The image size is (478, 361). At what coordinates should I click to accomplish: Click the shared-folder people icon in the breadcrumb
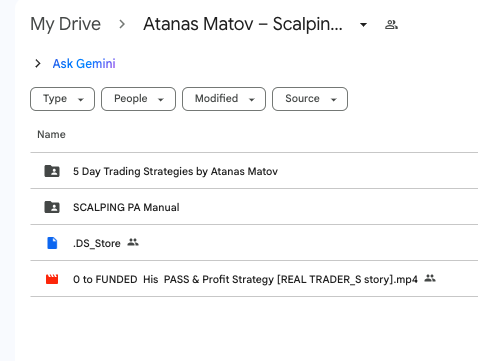coord(391,25)
